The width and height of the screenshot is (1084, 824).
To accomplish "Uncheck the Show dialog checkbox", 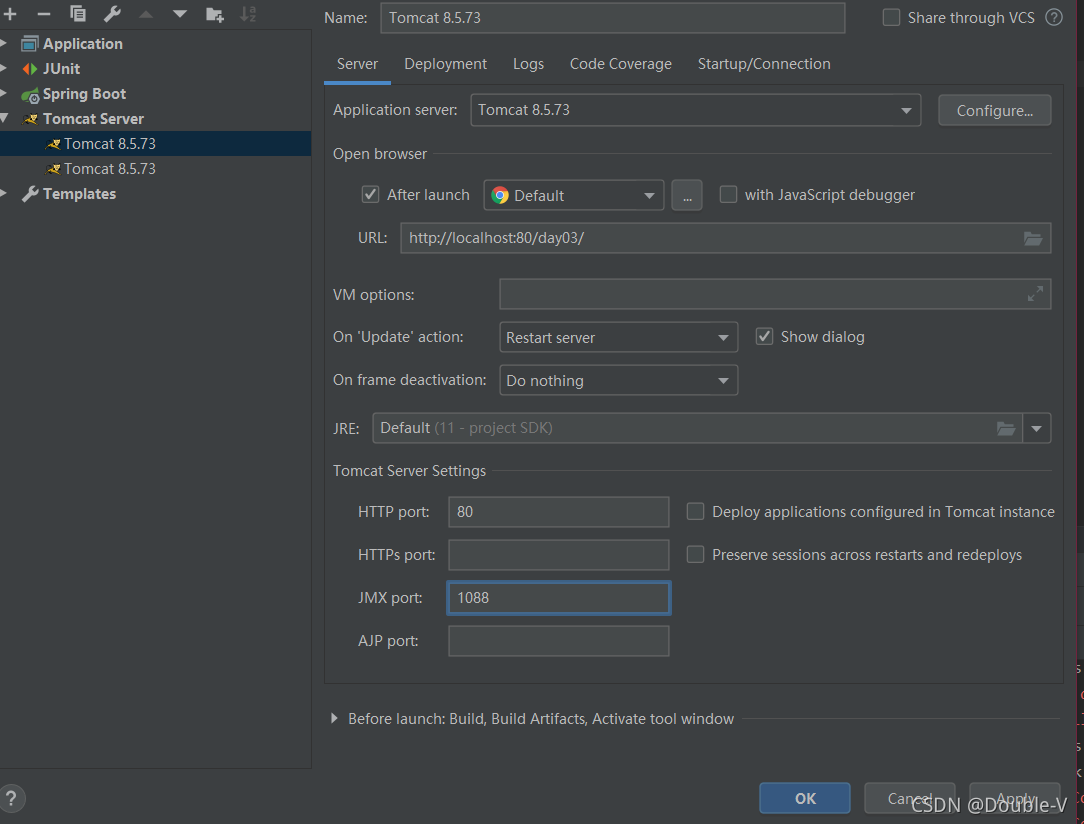I will pyautogui.click(x=764, y=337).
